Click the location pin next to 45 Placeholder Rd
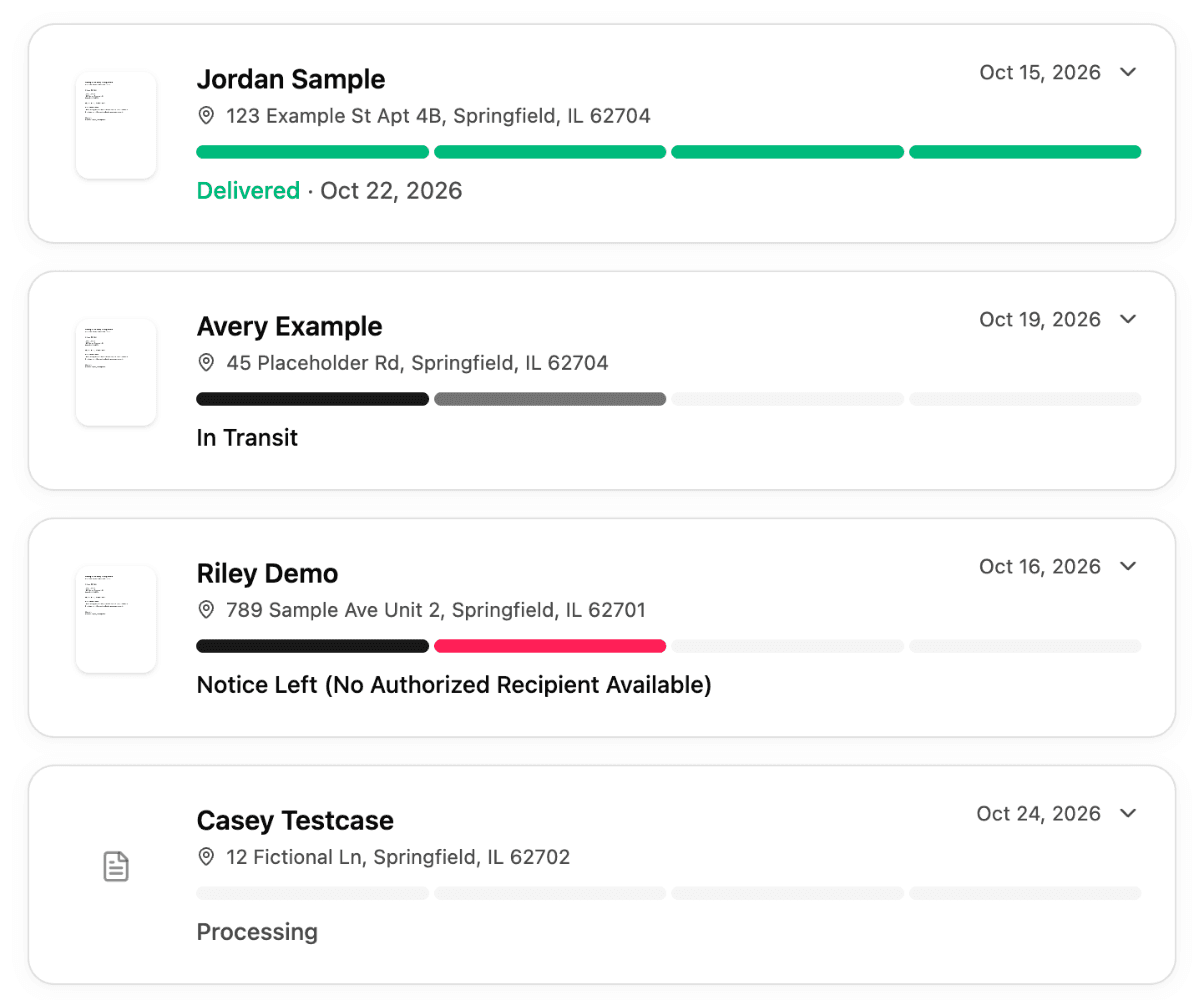This screenshot has height=1000, width=1204. click(206, 363)
